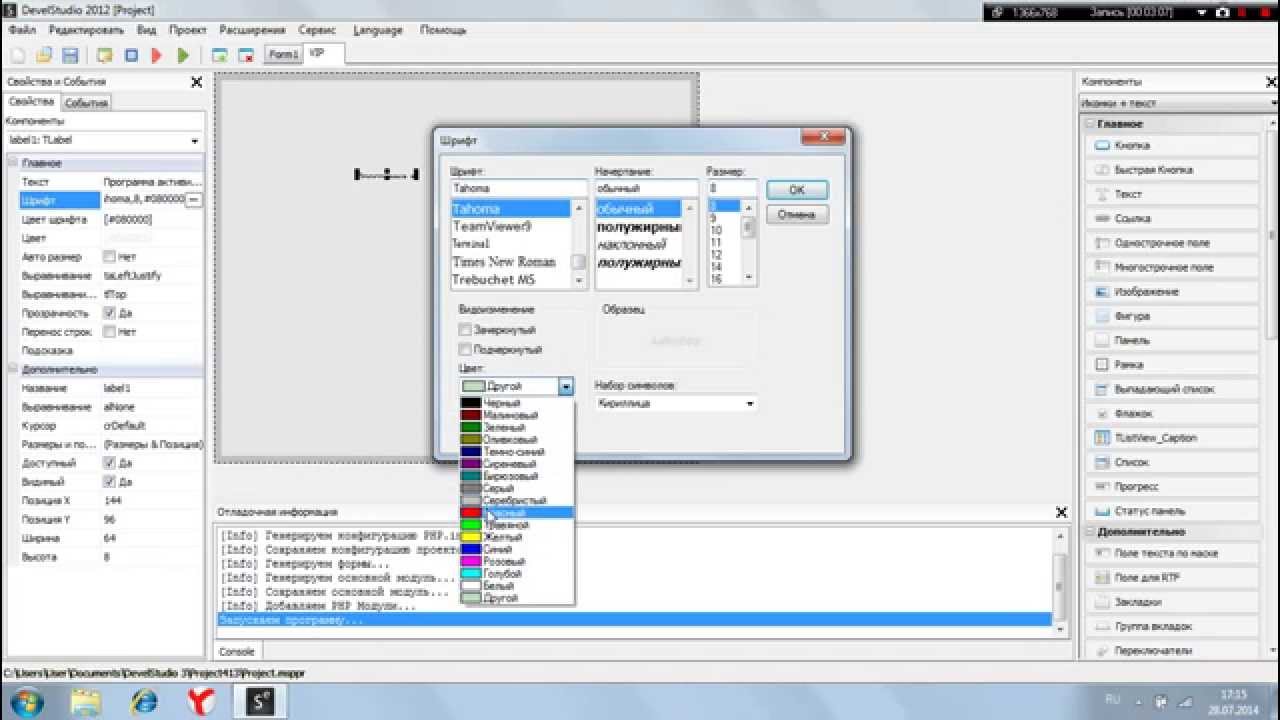
Task: Collapse the Главное properties section
Action: [x=13, y=163]
